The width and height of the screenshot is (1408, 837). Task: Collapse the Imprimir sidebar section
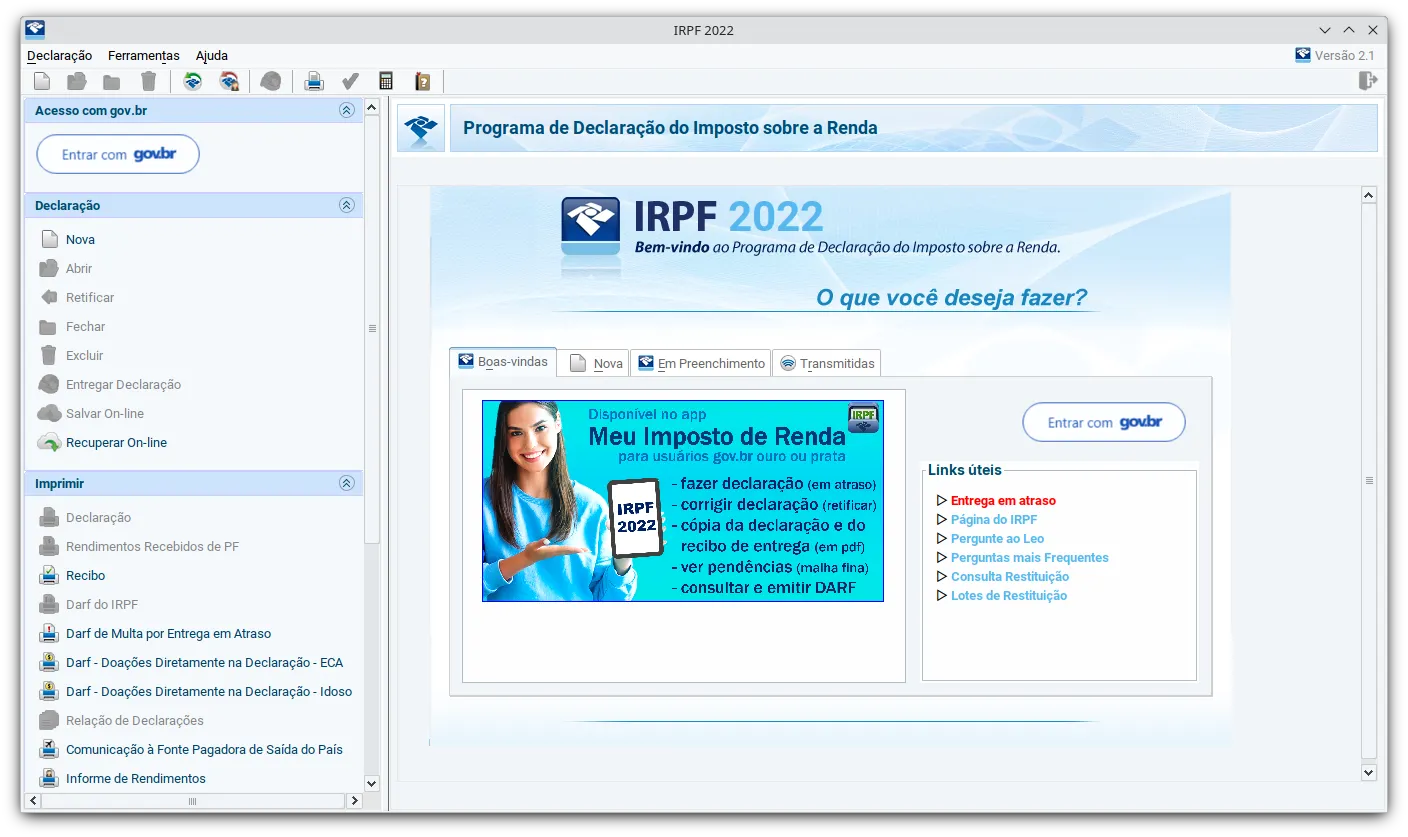pyautogui.click(x=347, y=483)
